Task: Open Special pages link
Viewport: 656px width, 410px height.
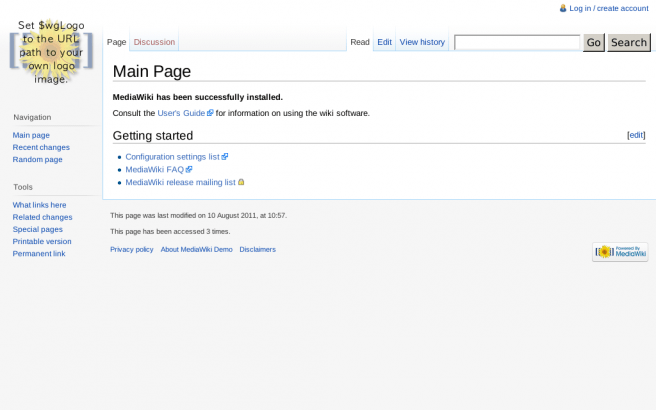Action: click(38, 229)
